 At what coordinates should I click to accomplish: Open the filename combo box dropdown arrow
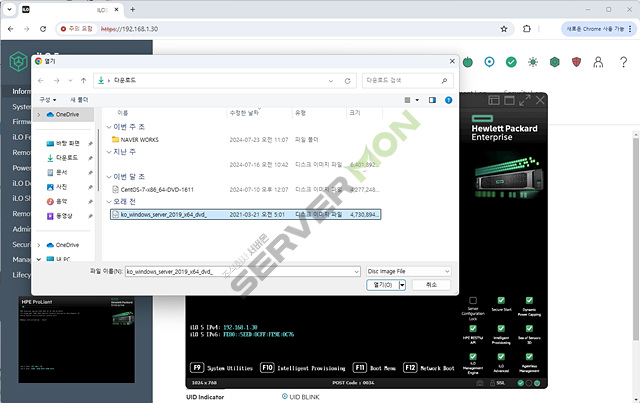356,272
